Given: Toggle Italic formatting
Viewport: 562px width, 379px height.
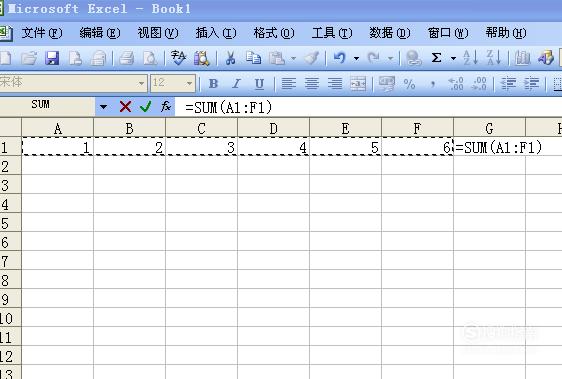Looking at the screenshot, I should 236,84.
